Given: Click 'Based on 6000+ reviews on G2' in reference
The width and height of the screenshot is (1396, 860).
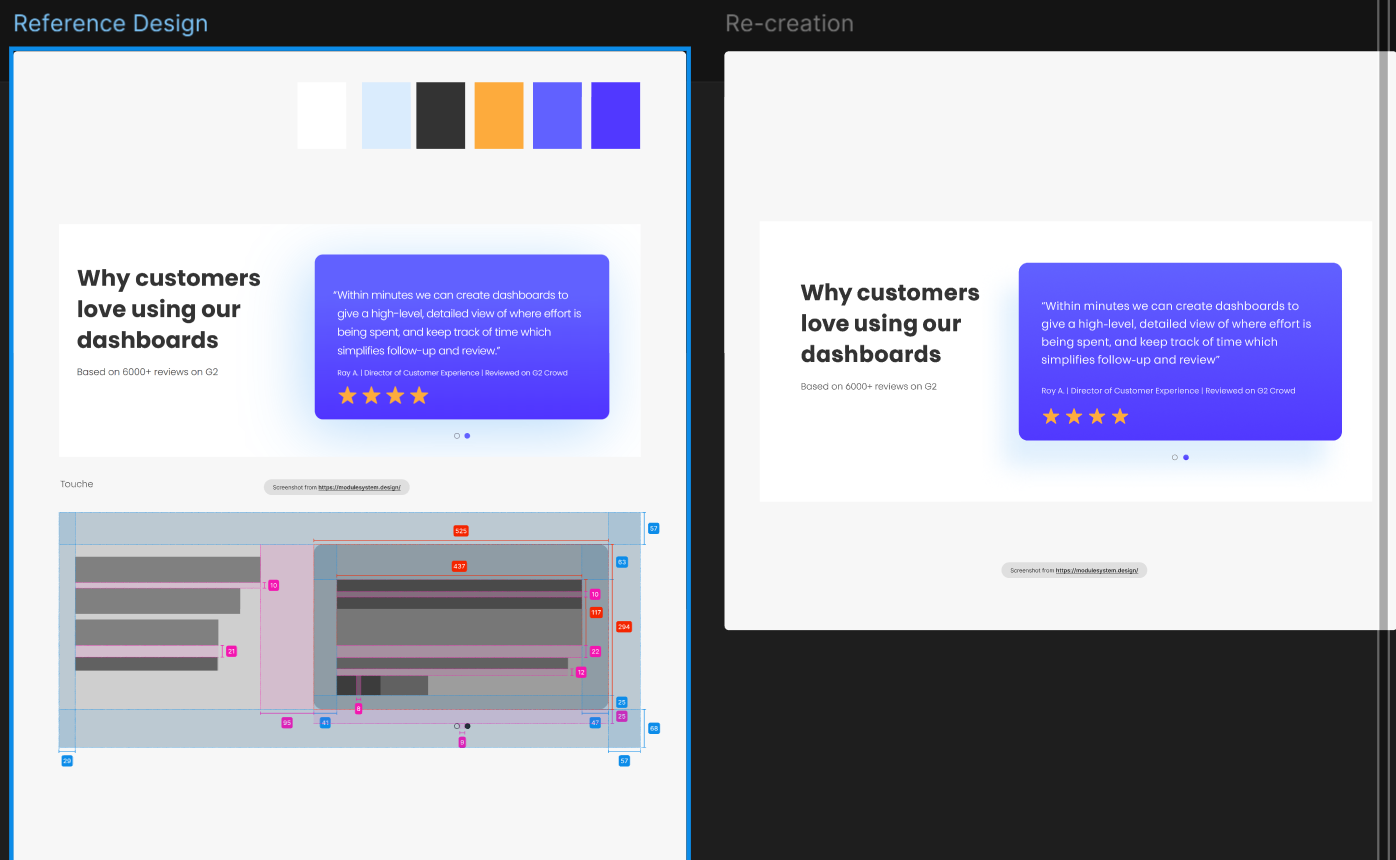Looking at the screenshot, I should tap(148, 372).
